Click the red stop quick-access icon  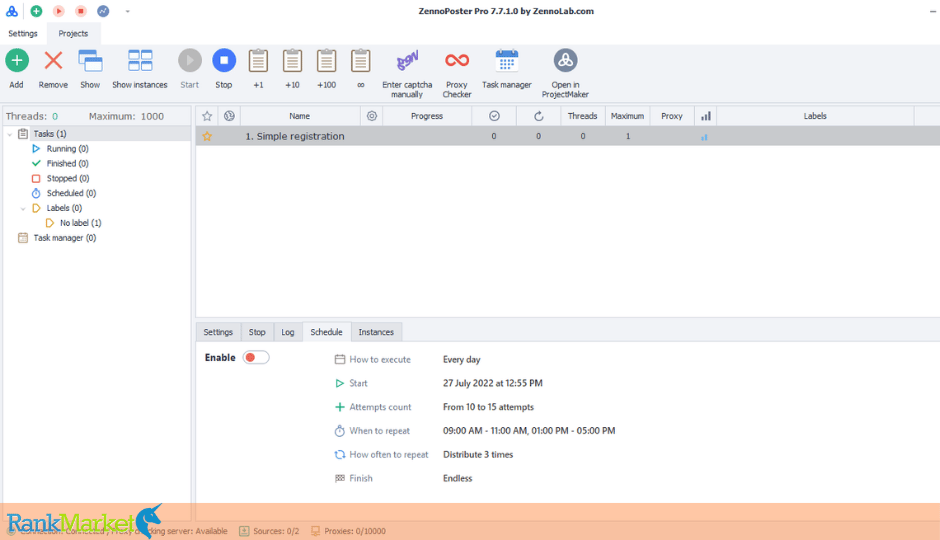click(81, 11)
